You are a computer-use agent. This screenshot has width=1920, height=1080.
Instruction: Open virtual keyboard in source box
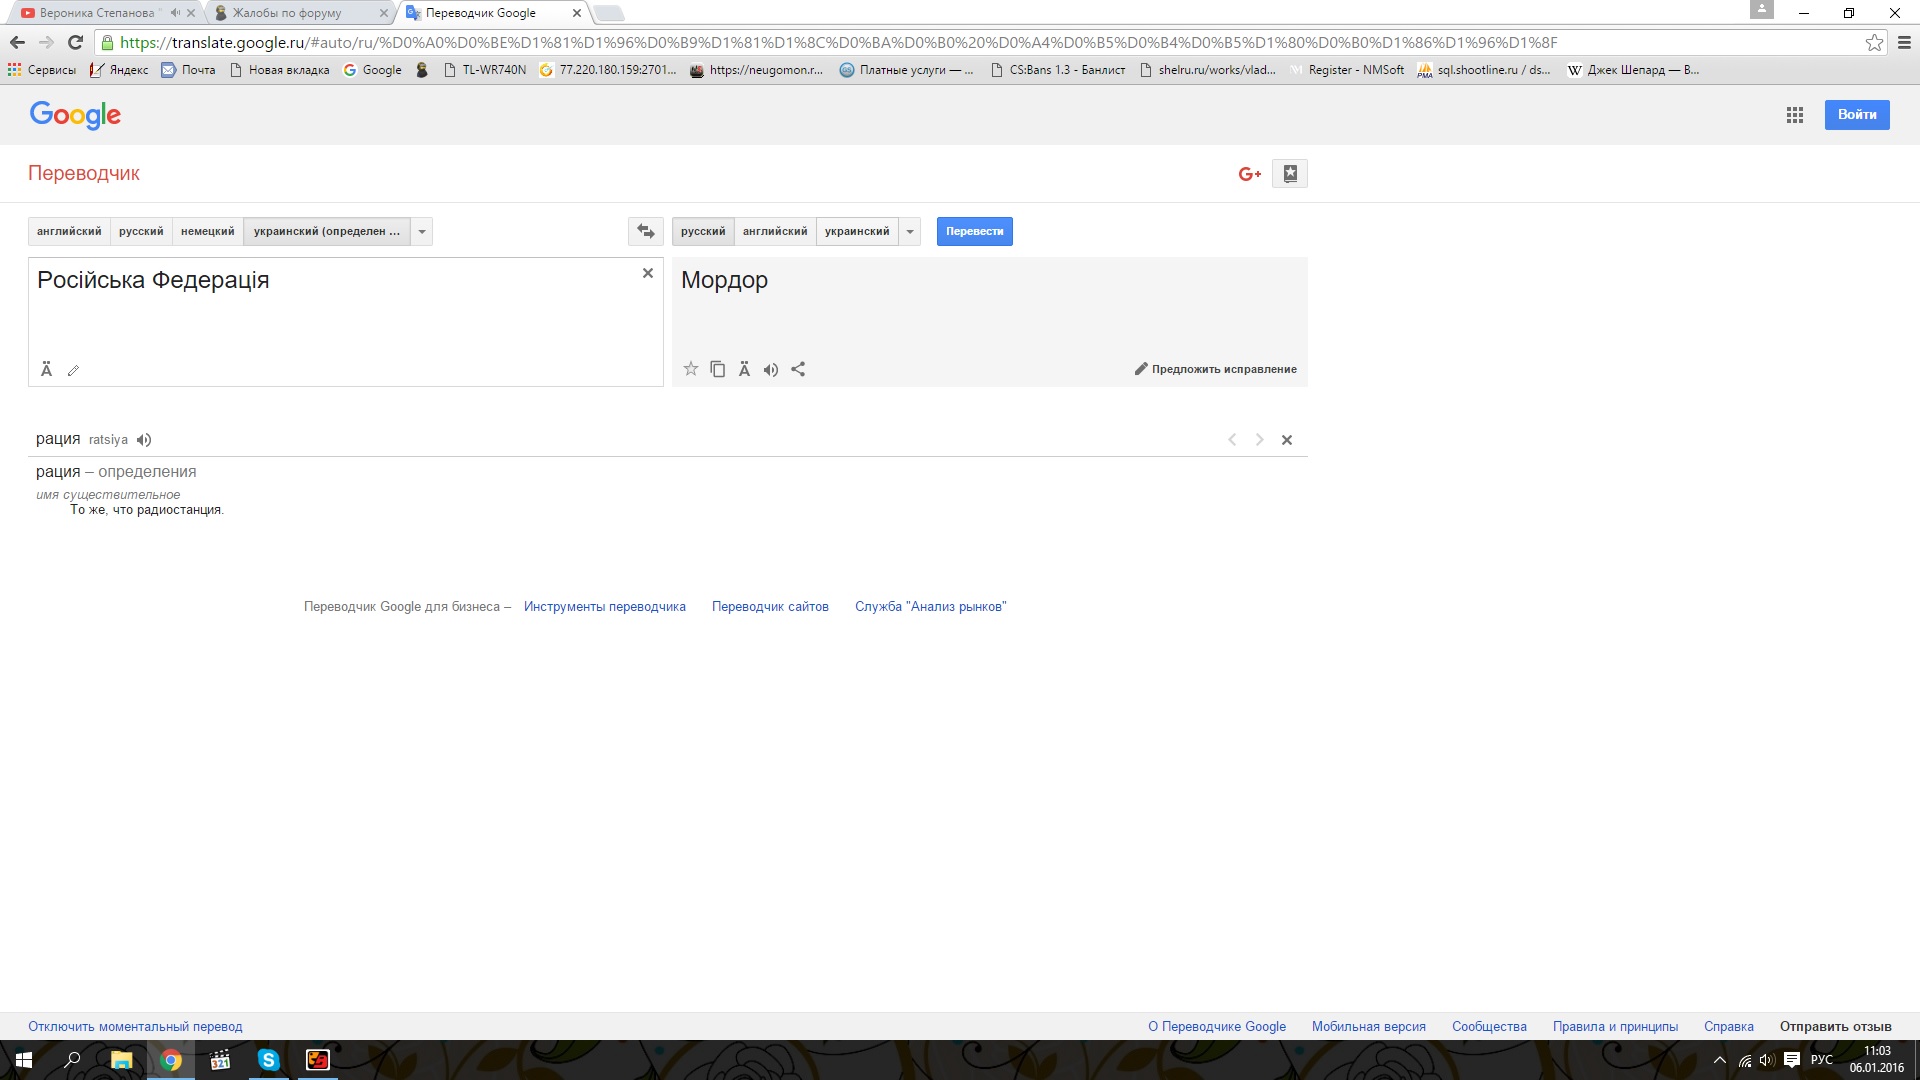coord(46,370)
